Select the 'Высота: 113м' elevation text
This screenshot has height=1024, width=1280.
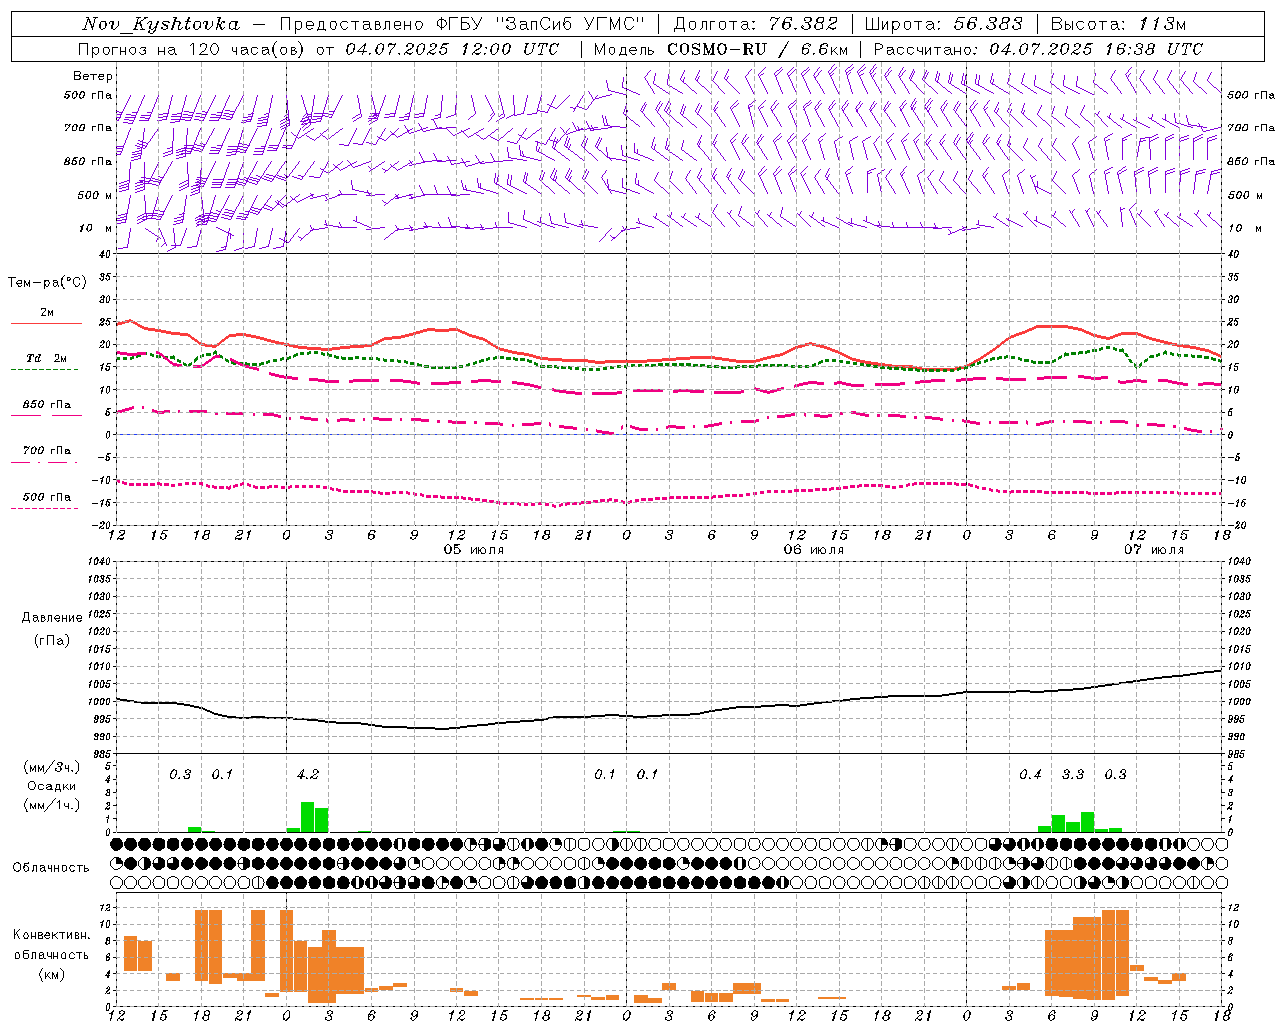coord(1118,24)
